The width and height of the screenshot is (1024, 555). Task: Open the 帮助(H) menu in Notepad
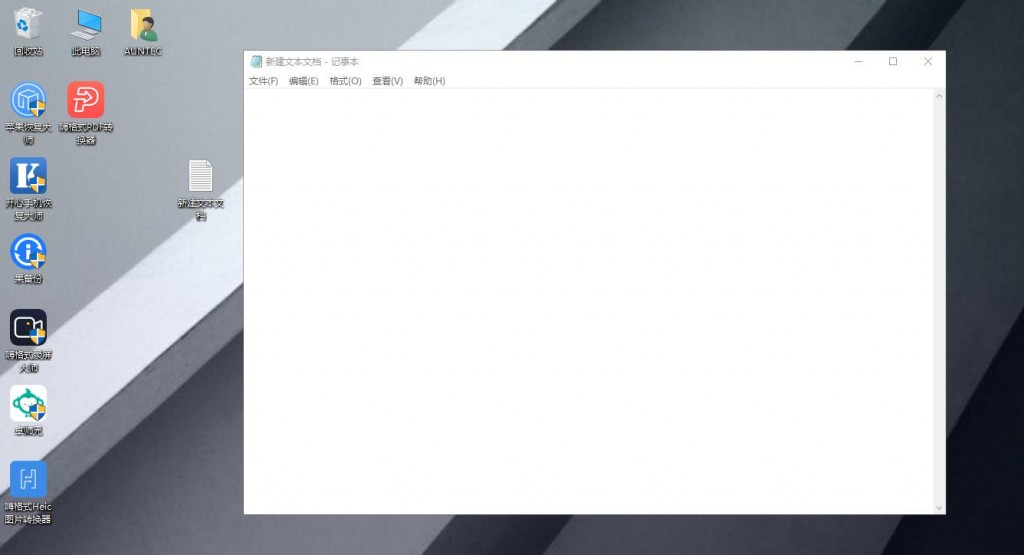[429, 81]
